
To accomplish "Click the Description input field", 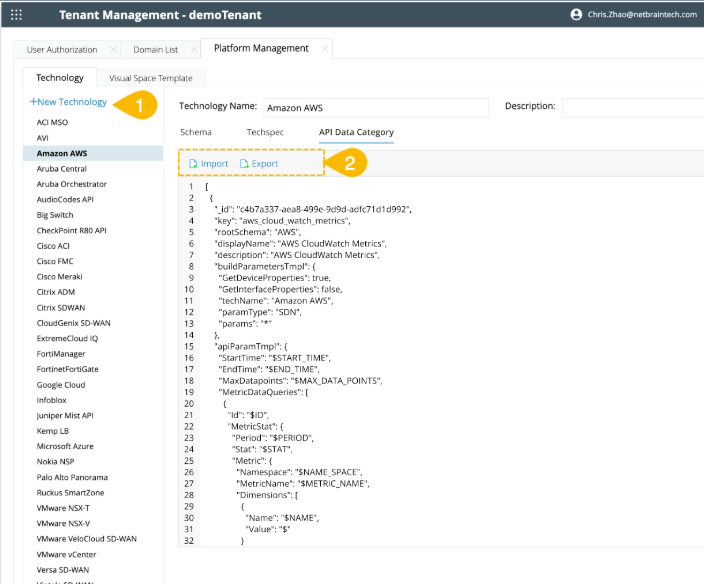I will tap(632, 107).
